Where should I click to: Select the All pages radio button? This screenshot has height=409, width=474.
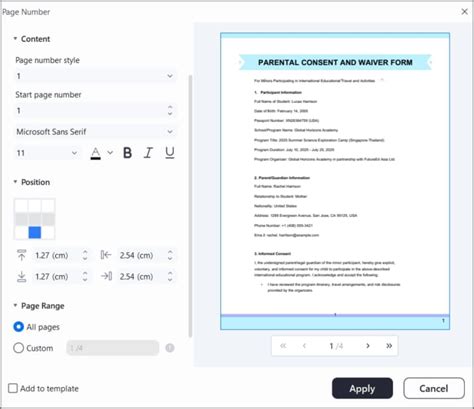click(18, 327)
